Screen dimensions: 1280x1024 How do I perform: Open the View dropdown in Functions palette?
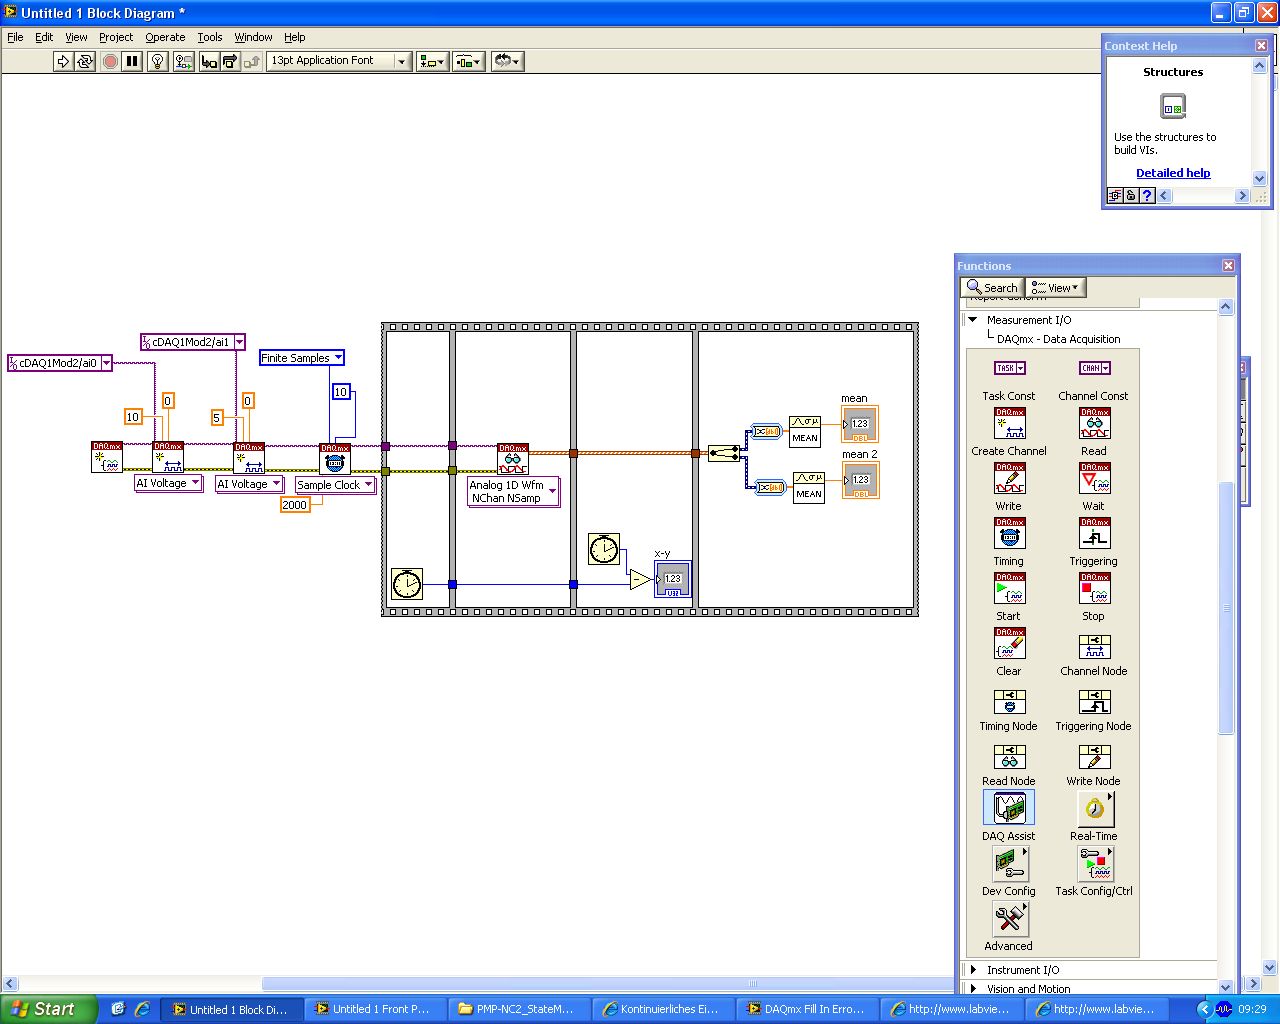(1055, 288)
